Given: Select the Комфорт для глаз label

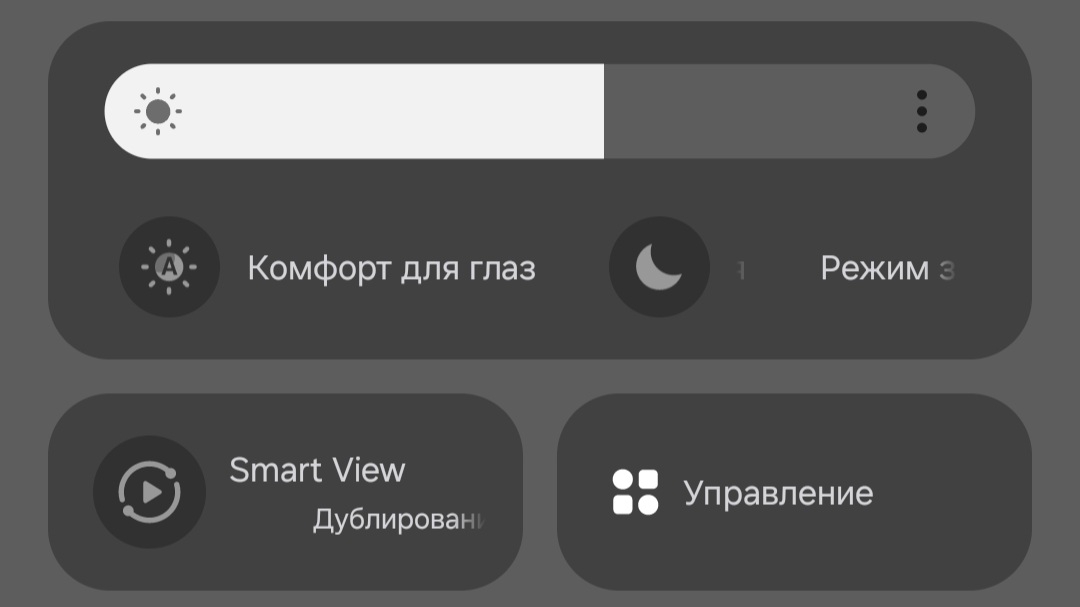Looking at the screenshot, I should click(391, 268).
